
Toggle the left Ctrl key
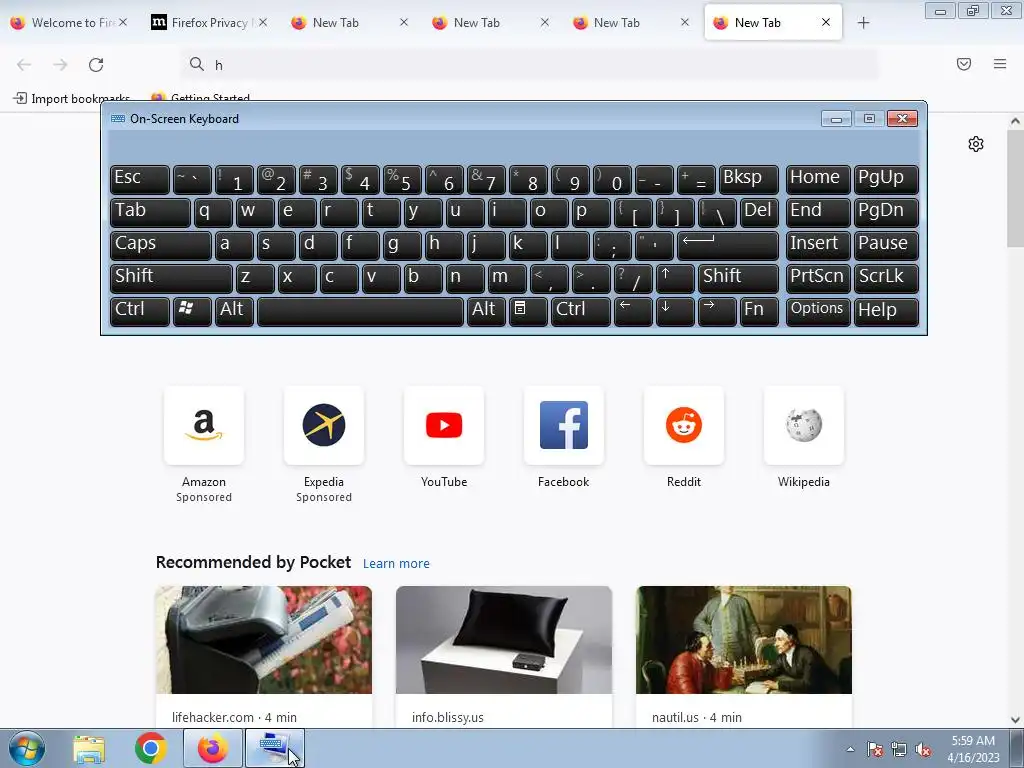(140, 311)
